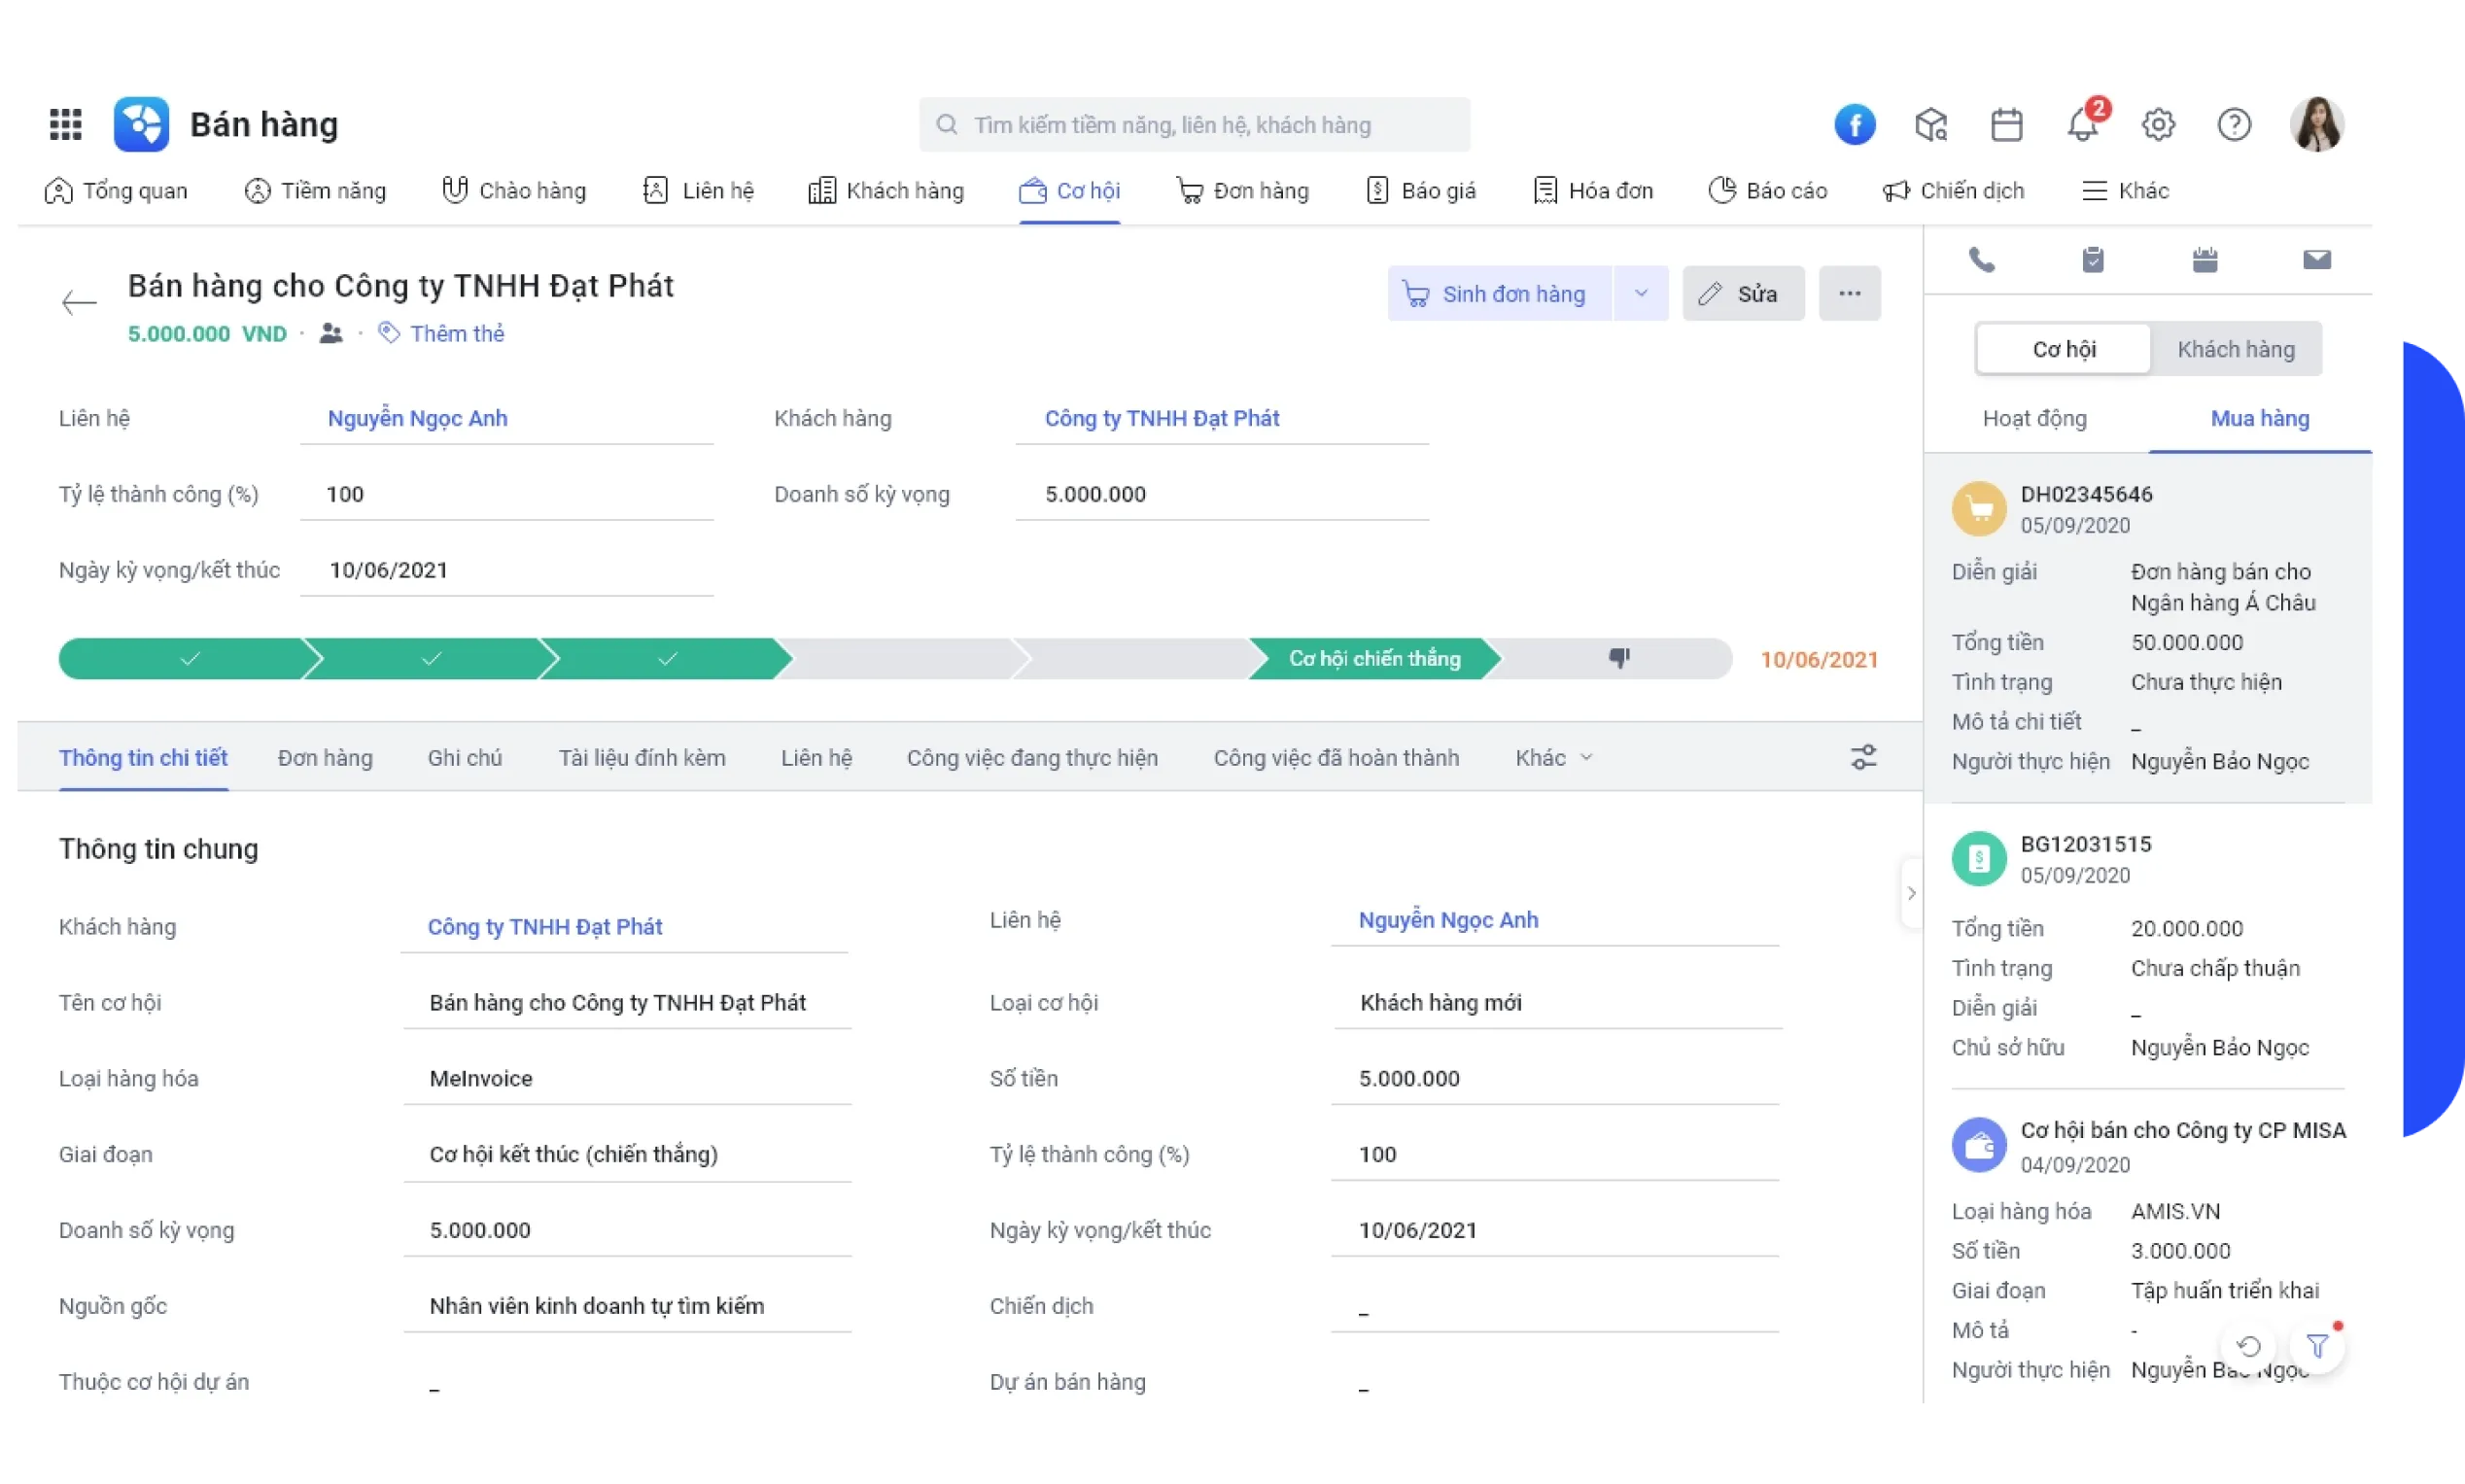This screenshot has width=2465, height=1484.
Task: Open the Facebook integration icon
Action: [1854, 124]
